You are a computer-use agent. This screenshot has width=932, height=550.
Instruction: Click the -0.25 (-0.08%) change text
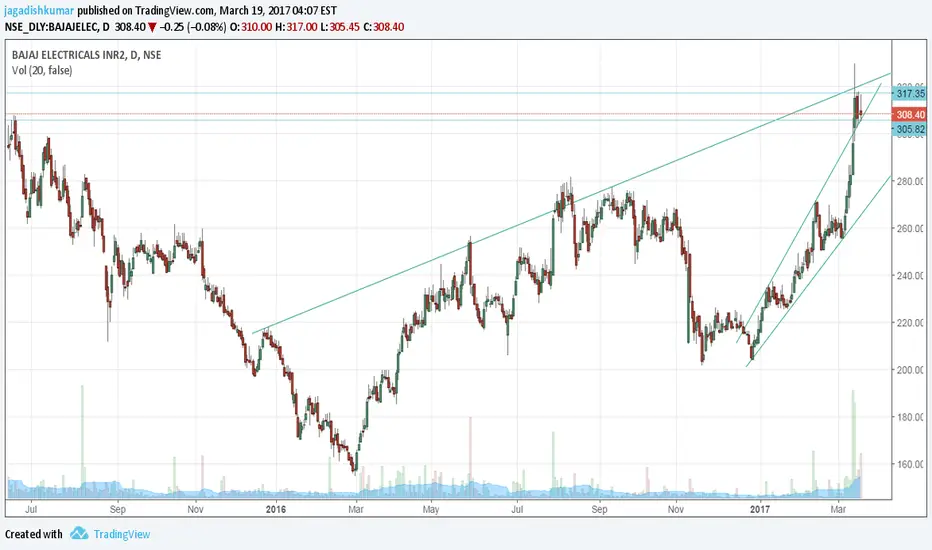(x=193, y=27)
